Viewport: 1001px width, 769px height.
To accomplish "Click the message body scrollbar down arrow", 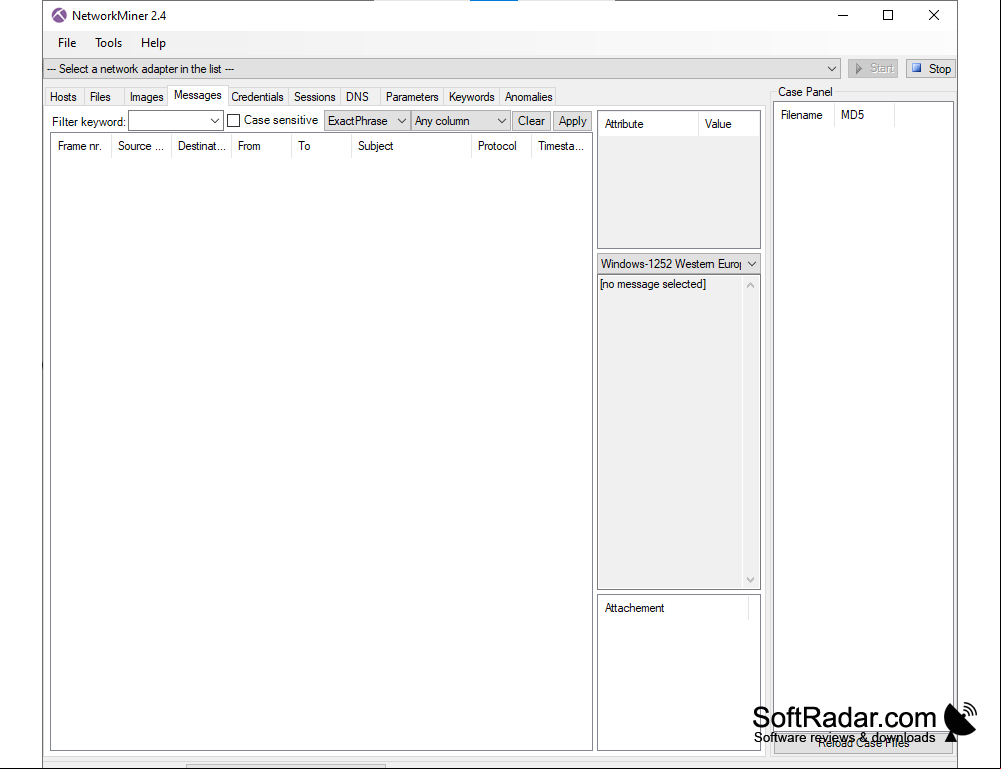I will 751,579.
